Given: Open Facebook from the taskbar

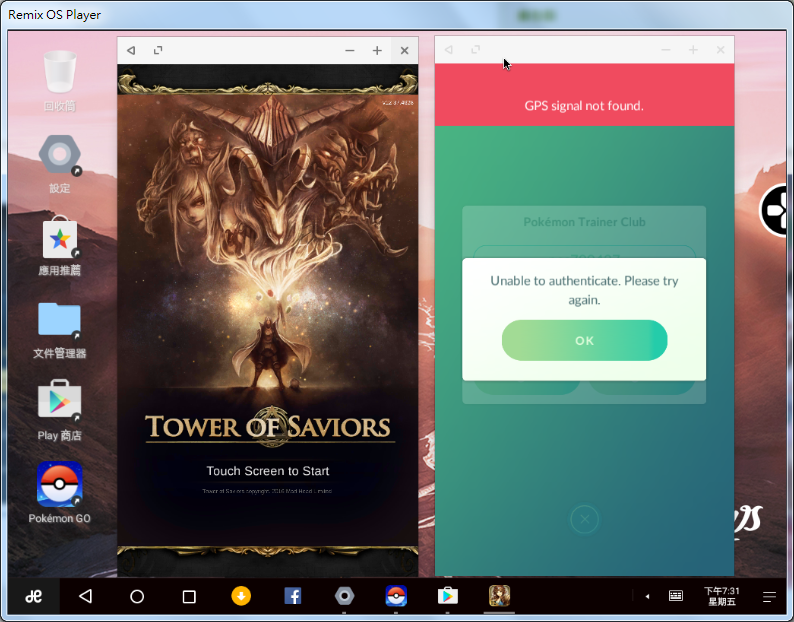Looking at the screenshot, I should pyautogui.click(x=293, y=596).
